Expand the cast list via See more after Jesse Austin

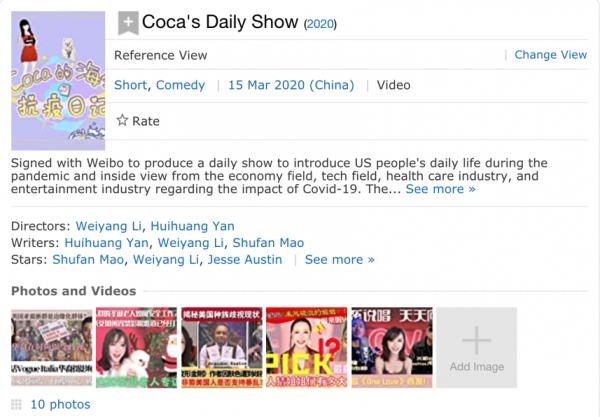coord(339,260)
